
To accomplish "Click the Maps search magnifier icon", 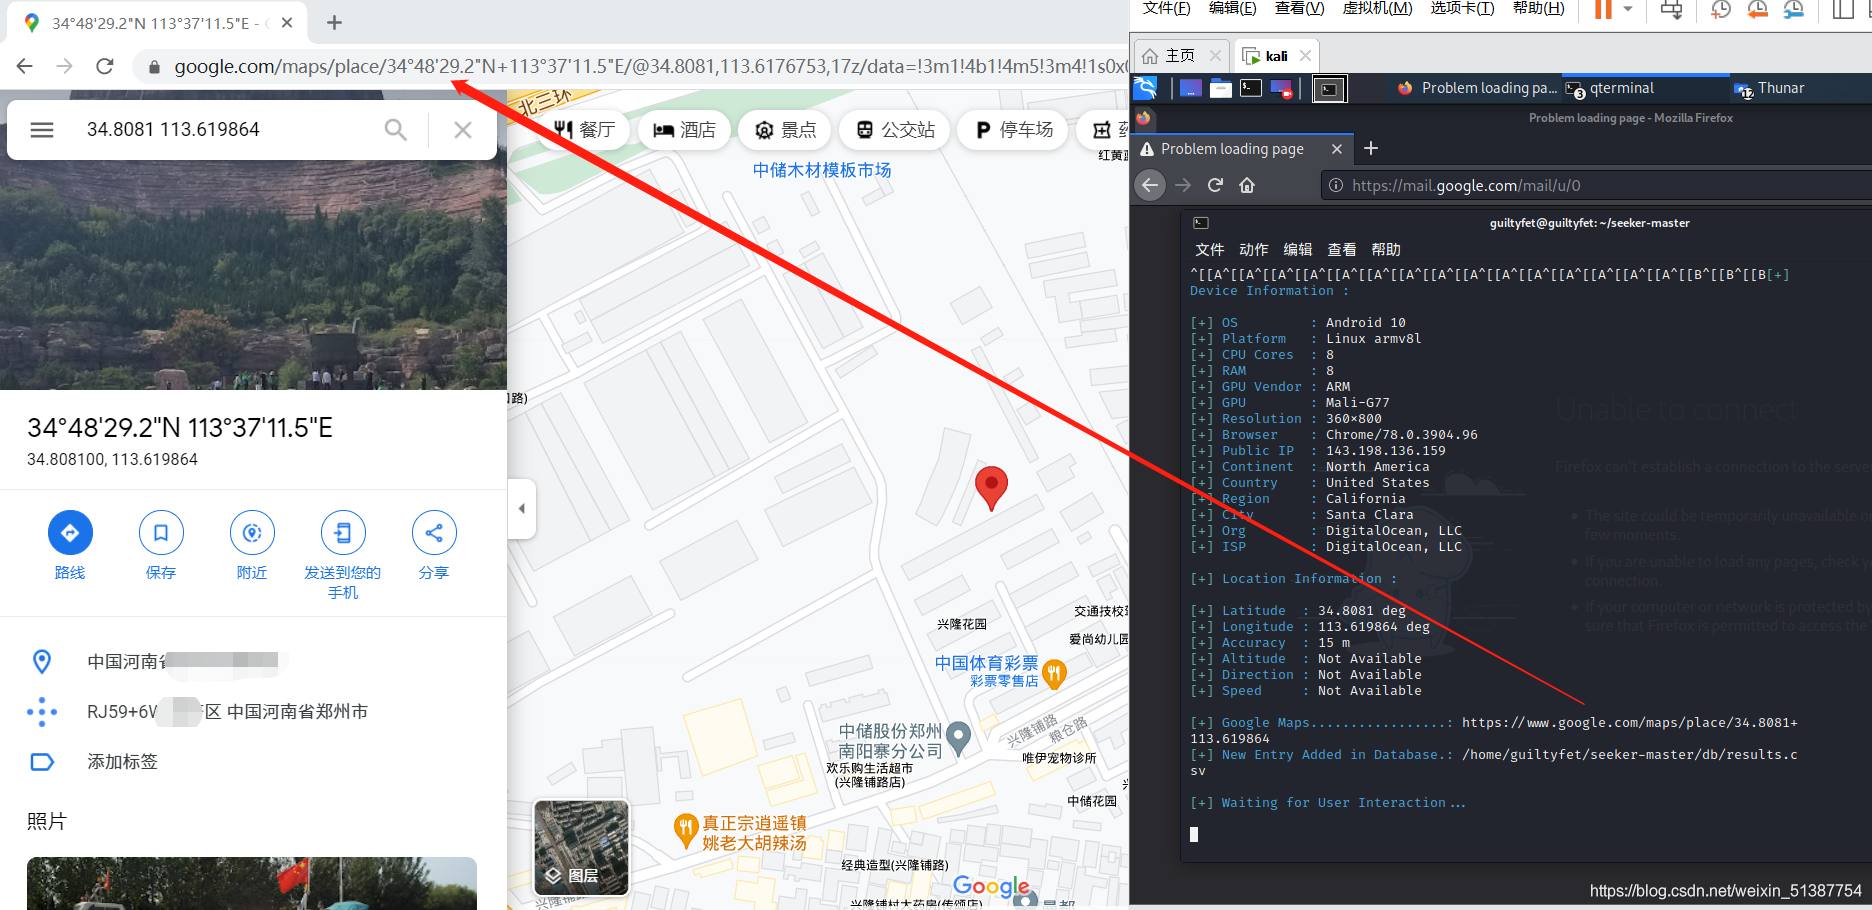I will click(x=396, y=130).
